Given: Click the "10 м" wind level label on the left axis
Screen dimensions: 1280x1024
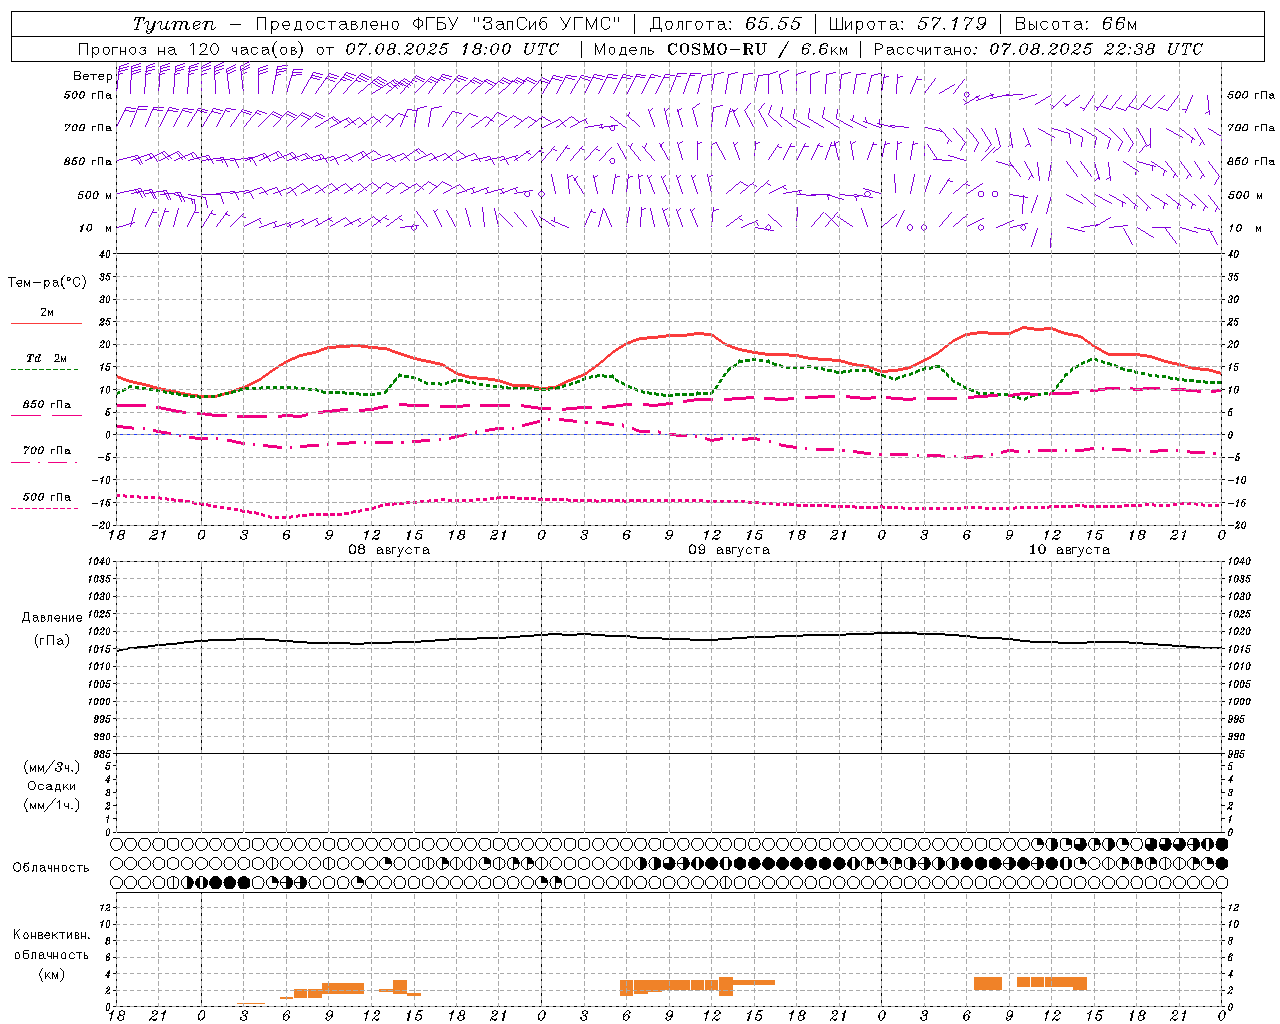Looking at the screenshot, I should [x=95, y=228].
